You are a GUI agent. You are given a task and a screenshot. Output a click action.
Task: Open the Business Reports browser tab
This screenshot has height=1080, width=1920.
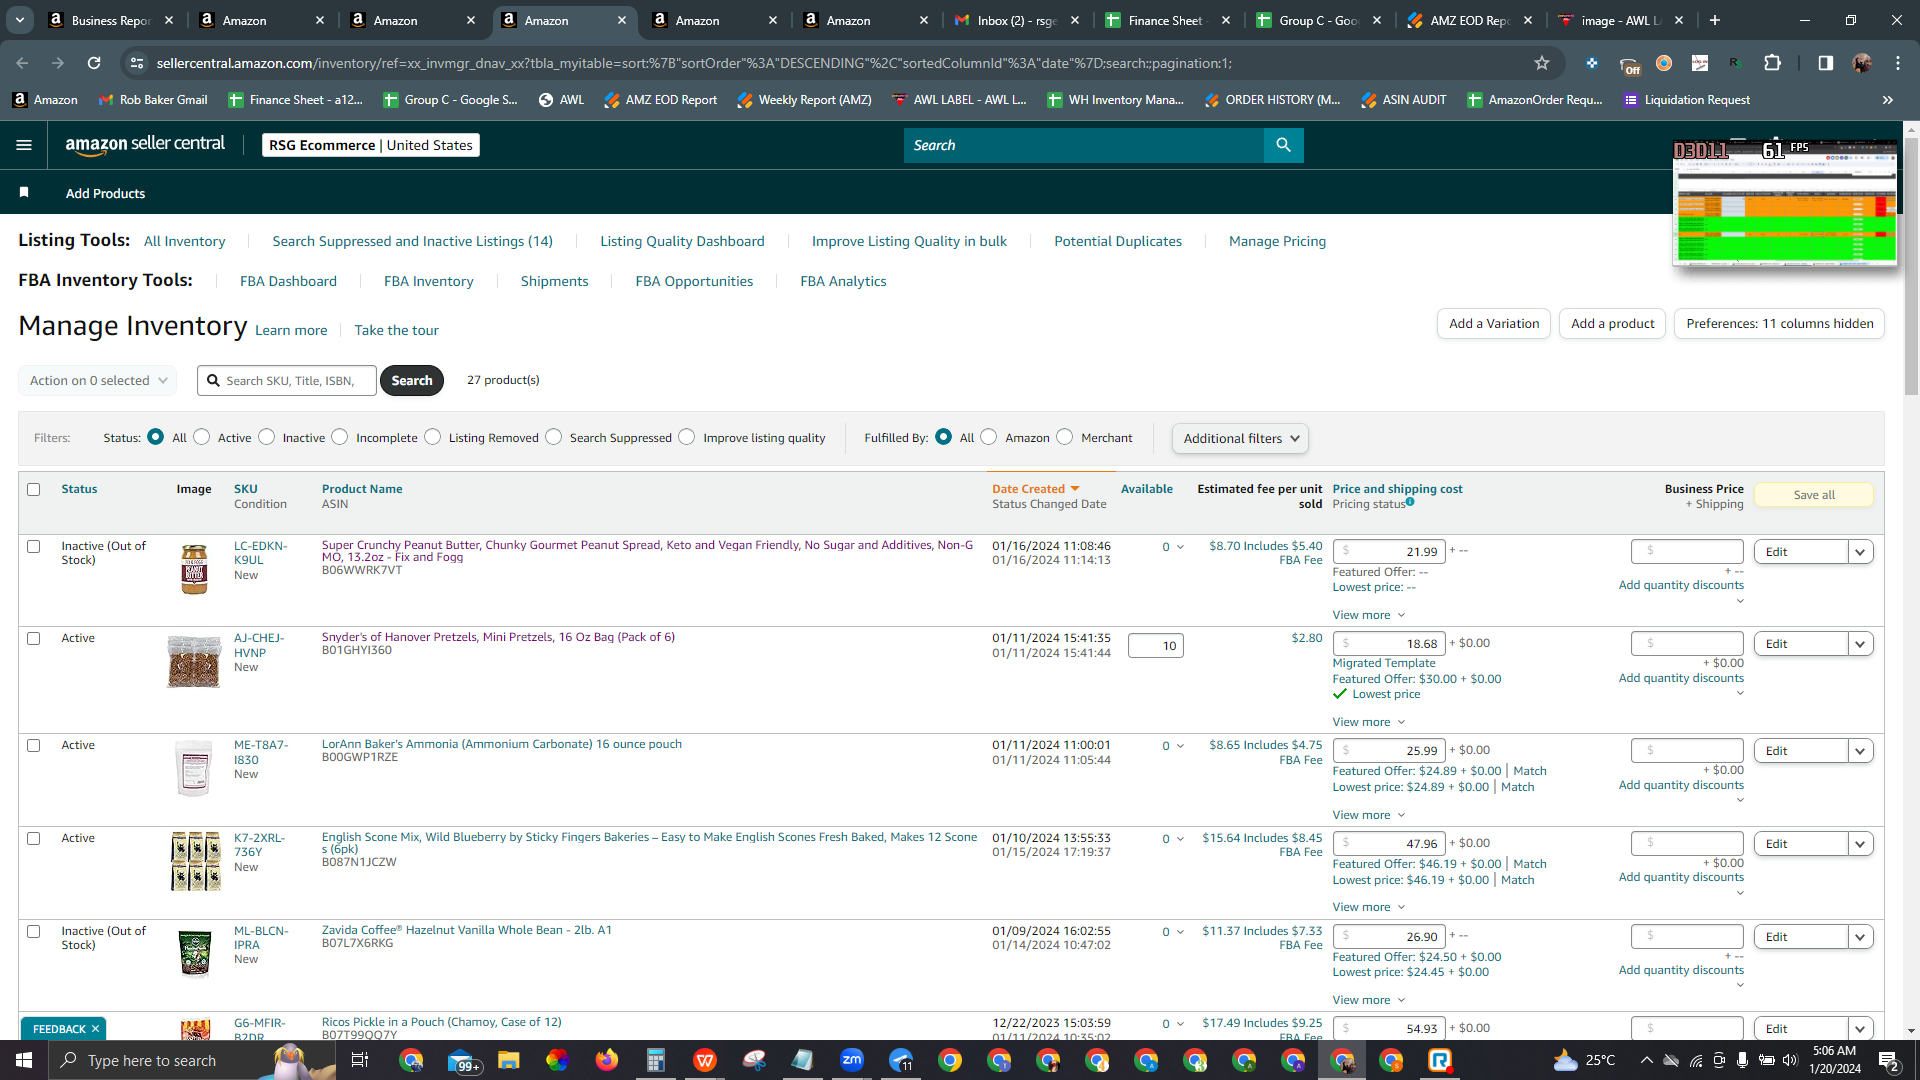(x=112, y=20)
